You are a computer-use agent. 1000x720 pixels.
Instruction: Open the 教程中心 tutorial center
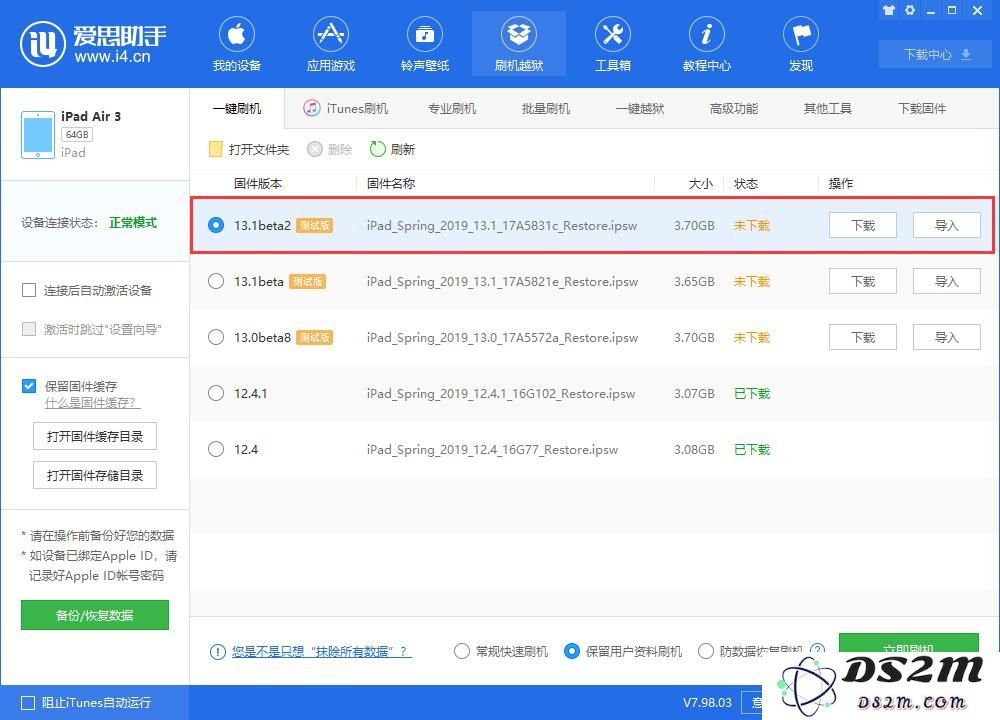[707, 45]
